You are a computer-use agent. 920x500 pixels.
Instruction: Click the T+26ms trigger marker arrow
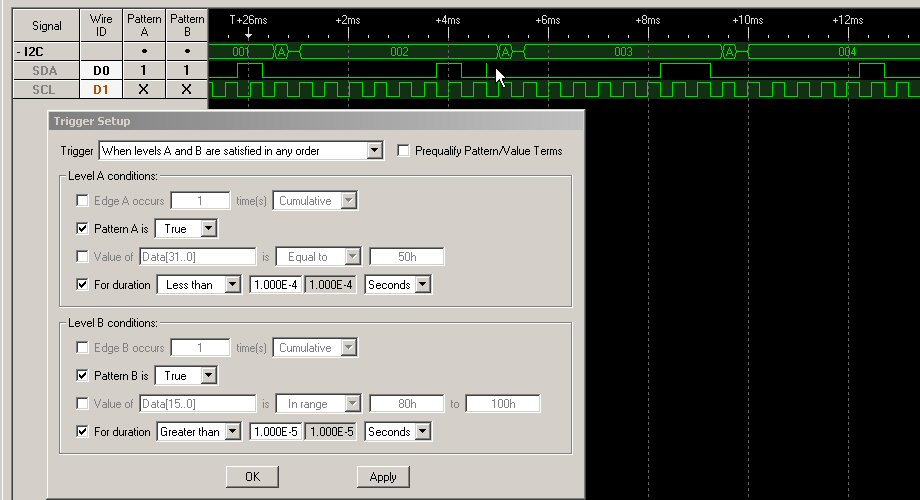248,33
